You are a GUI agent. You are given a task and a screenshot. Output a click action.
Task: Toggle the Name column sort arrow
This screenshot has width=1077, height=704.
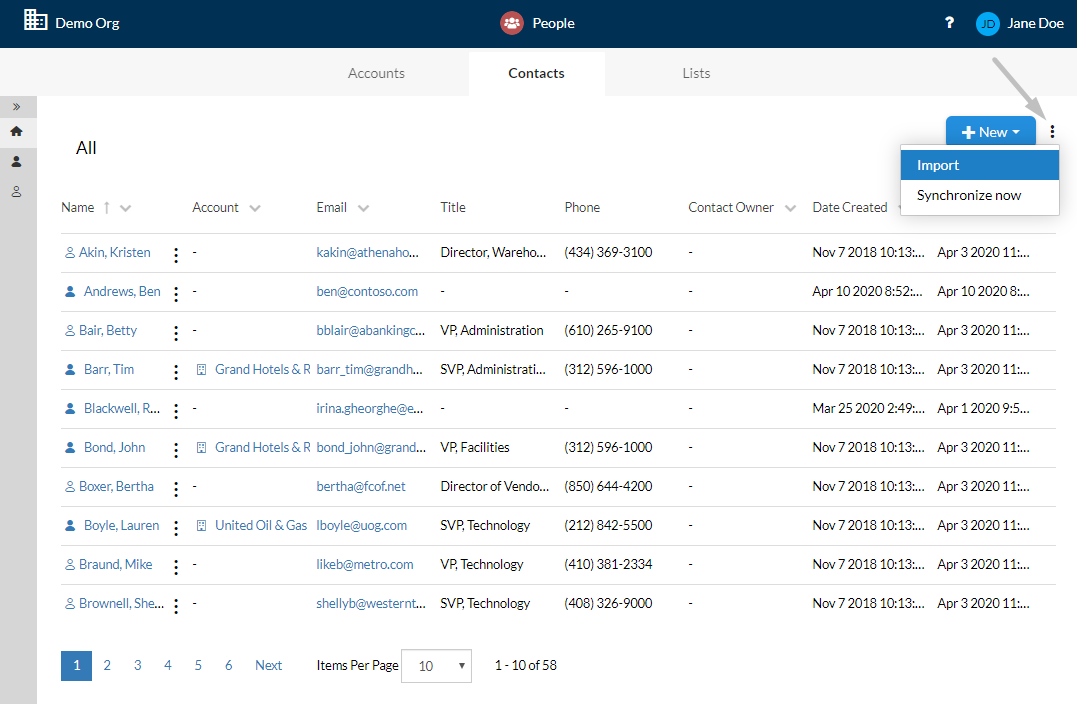pos(106,207)
